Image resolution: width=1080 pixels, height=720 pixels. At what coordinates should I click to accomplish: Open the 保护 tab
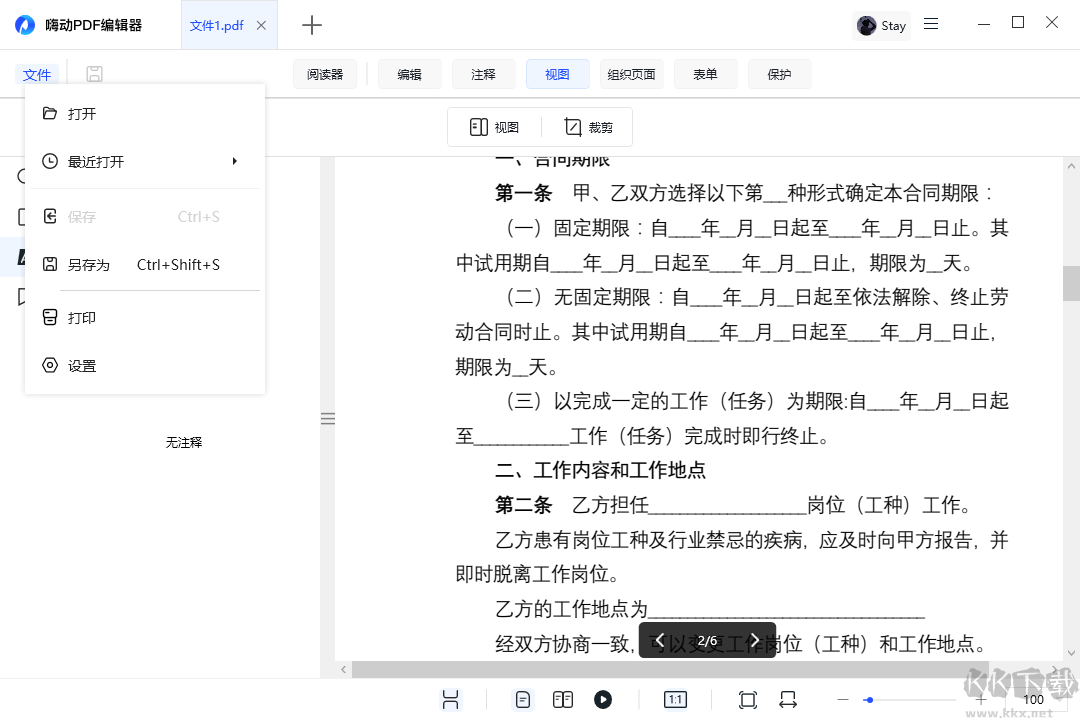780,74
